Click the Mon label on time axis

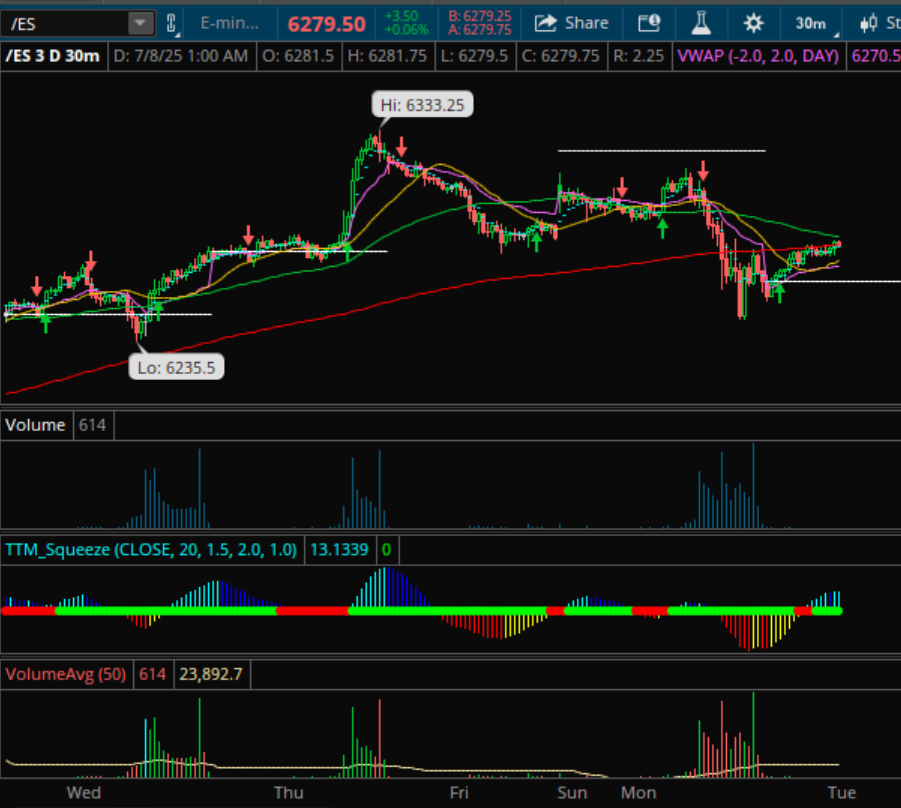[x=638, y=793]
